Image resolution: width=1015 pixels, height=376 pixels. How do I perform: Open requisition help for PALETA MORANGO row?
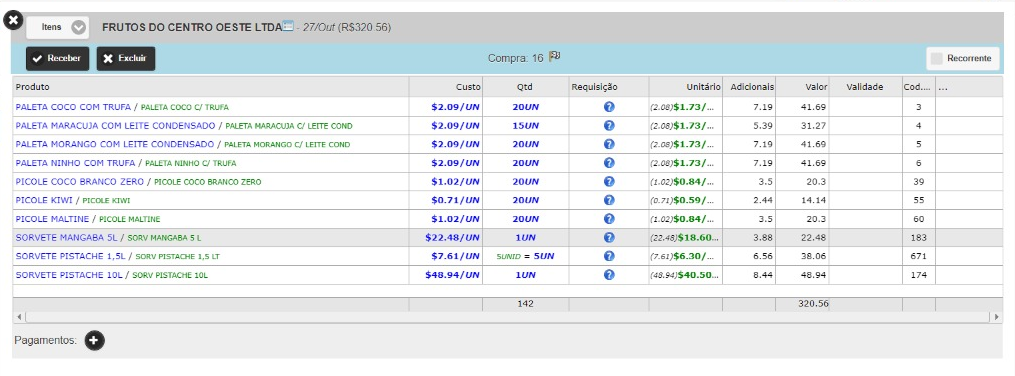(609, 144)
